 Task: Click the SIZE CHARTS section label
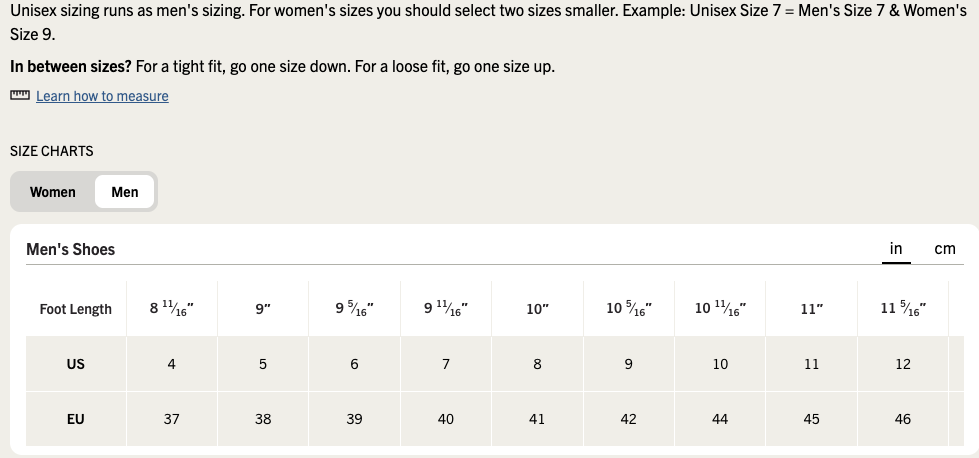52,151
